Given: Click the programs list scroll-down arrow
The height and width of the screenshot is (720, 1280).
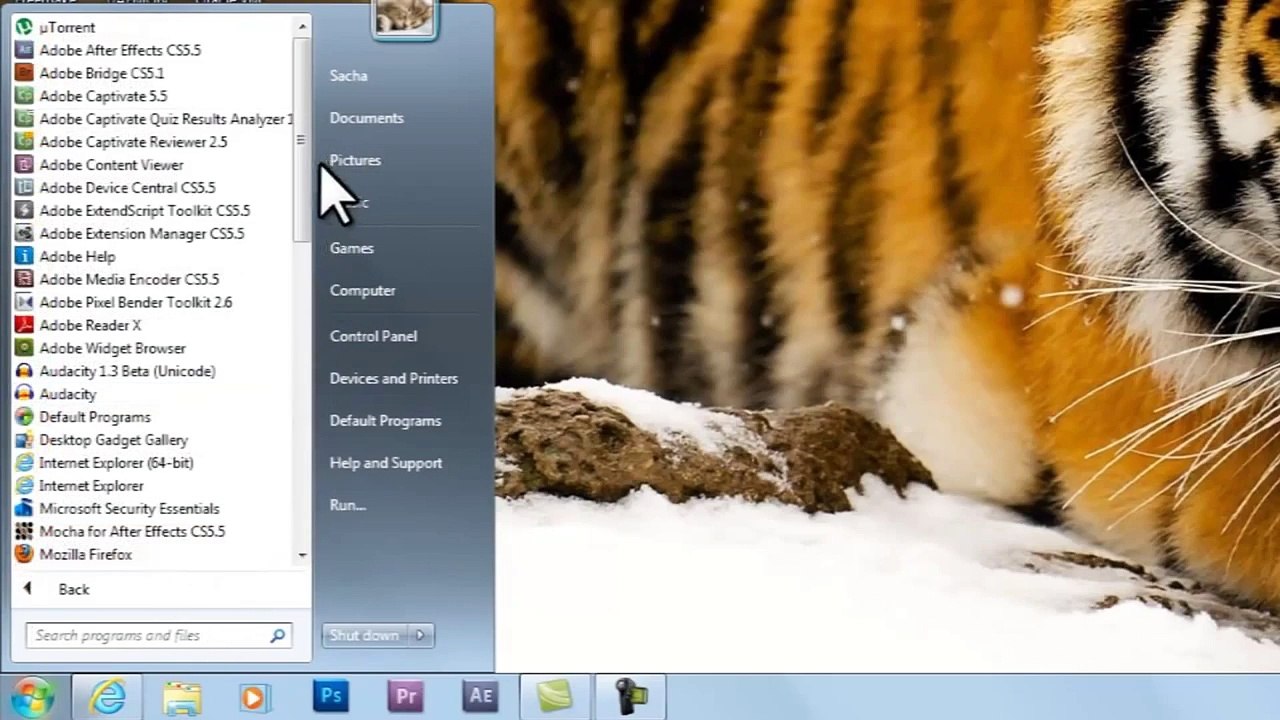Looking at the screenshot, I should 302,555.
